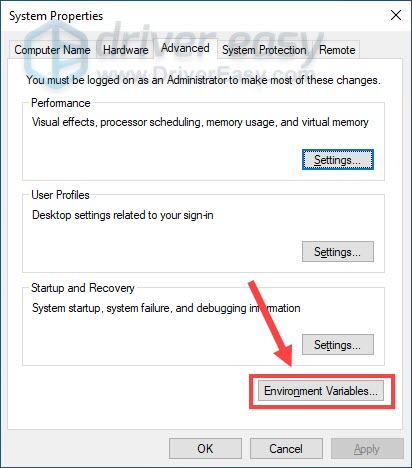Click the User Profiles group label

click(x=60, y=195)
